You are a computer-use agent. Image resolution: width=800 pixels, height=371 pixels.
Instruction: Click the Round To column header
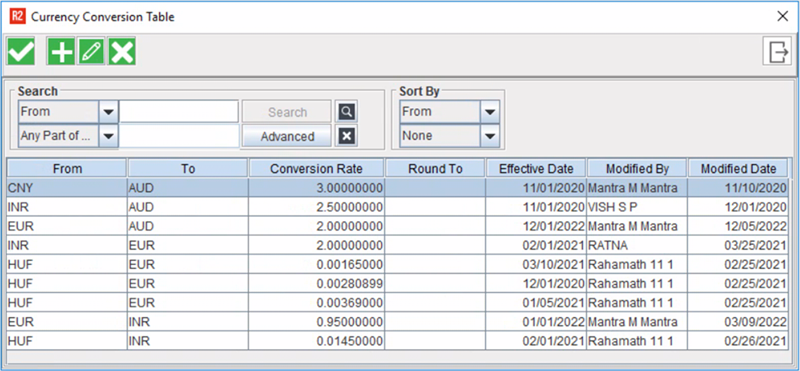tap(435, 168)
